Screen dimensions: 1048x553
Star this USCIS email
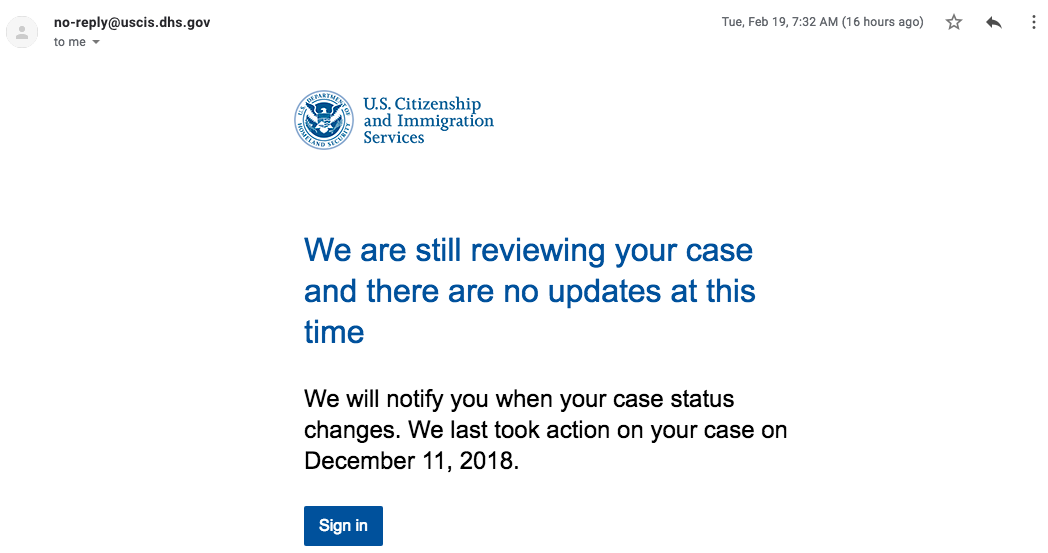pyautogui.click(x=954, y=22)
